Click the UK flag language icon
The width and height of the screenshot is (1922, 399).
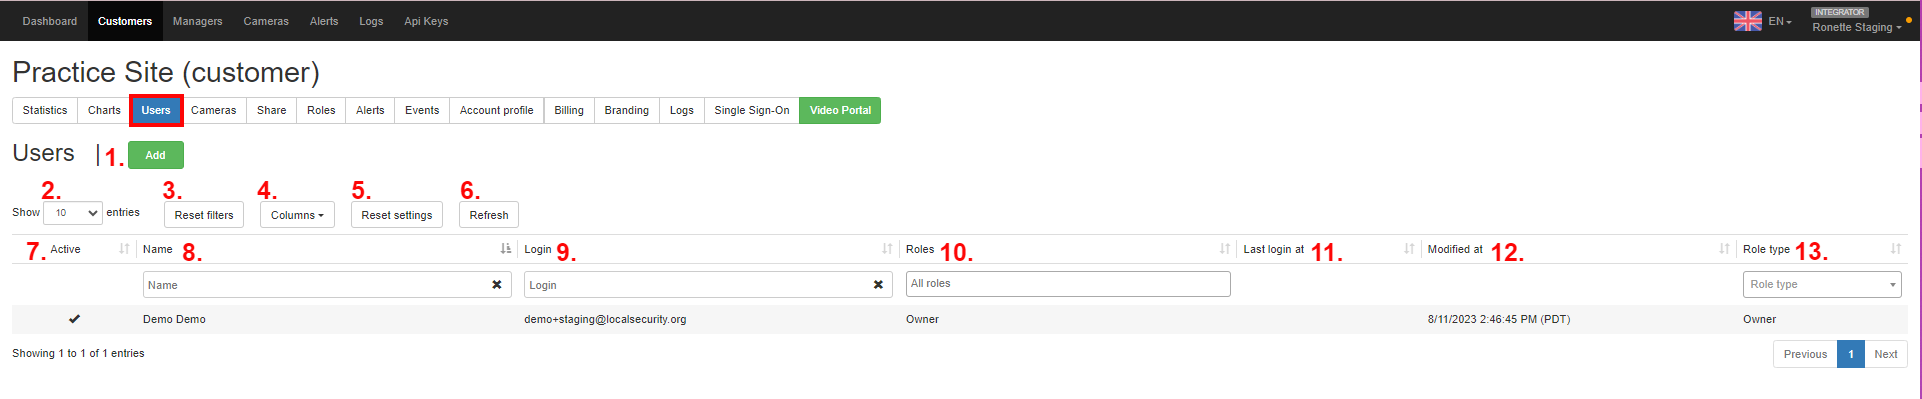pos(1748,21)
